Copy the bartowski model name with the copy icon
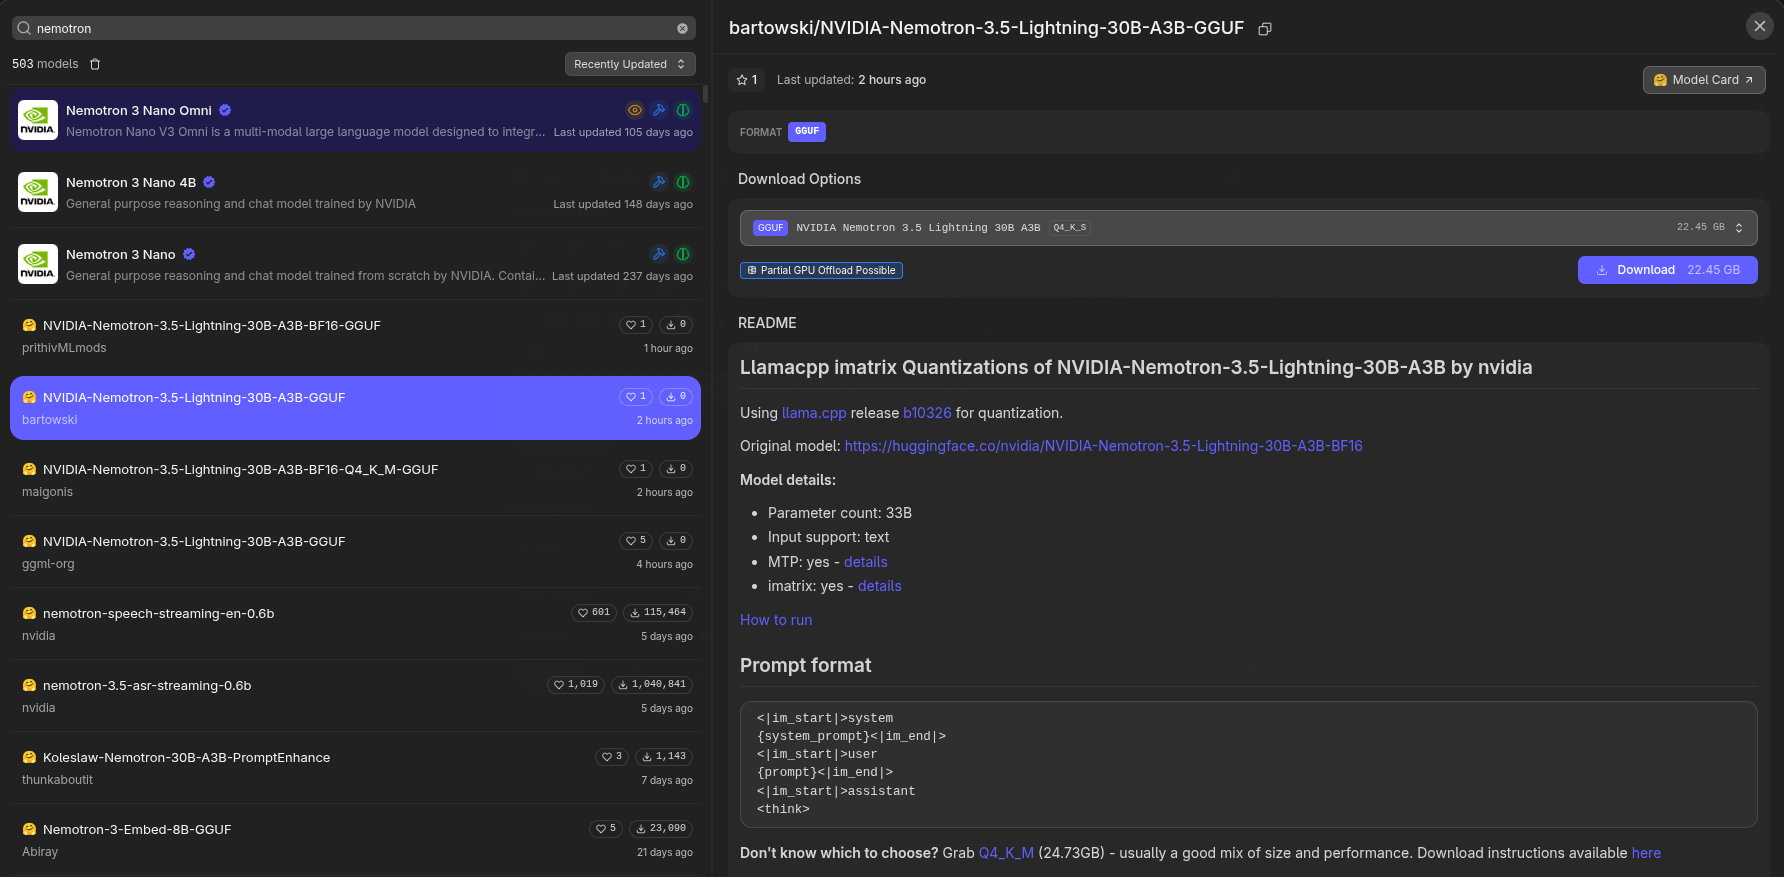The height and width of the screenshot is (877, 1784). (x=1265, y=29)
